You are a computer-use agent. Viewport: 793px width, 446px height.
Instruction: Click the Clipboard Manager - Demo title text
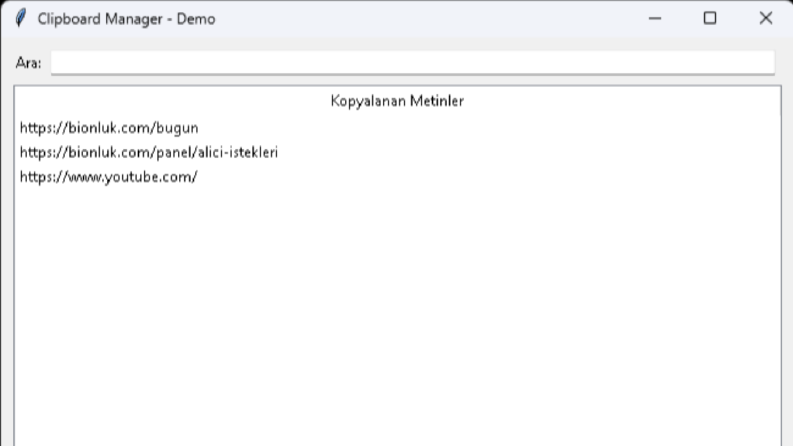pyautogui.click(x=126, y=19)
